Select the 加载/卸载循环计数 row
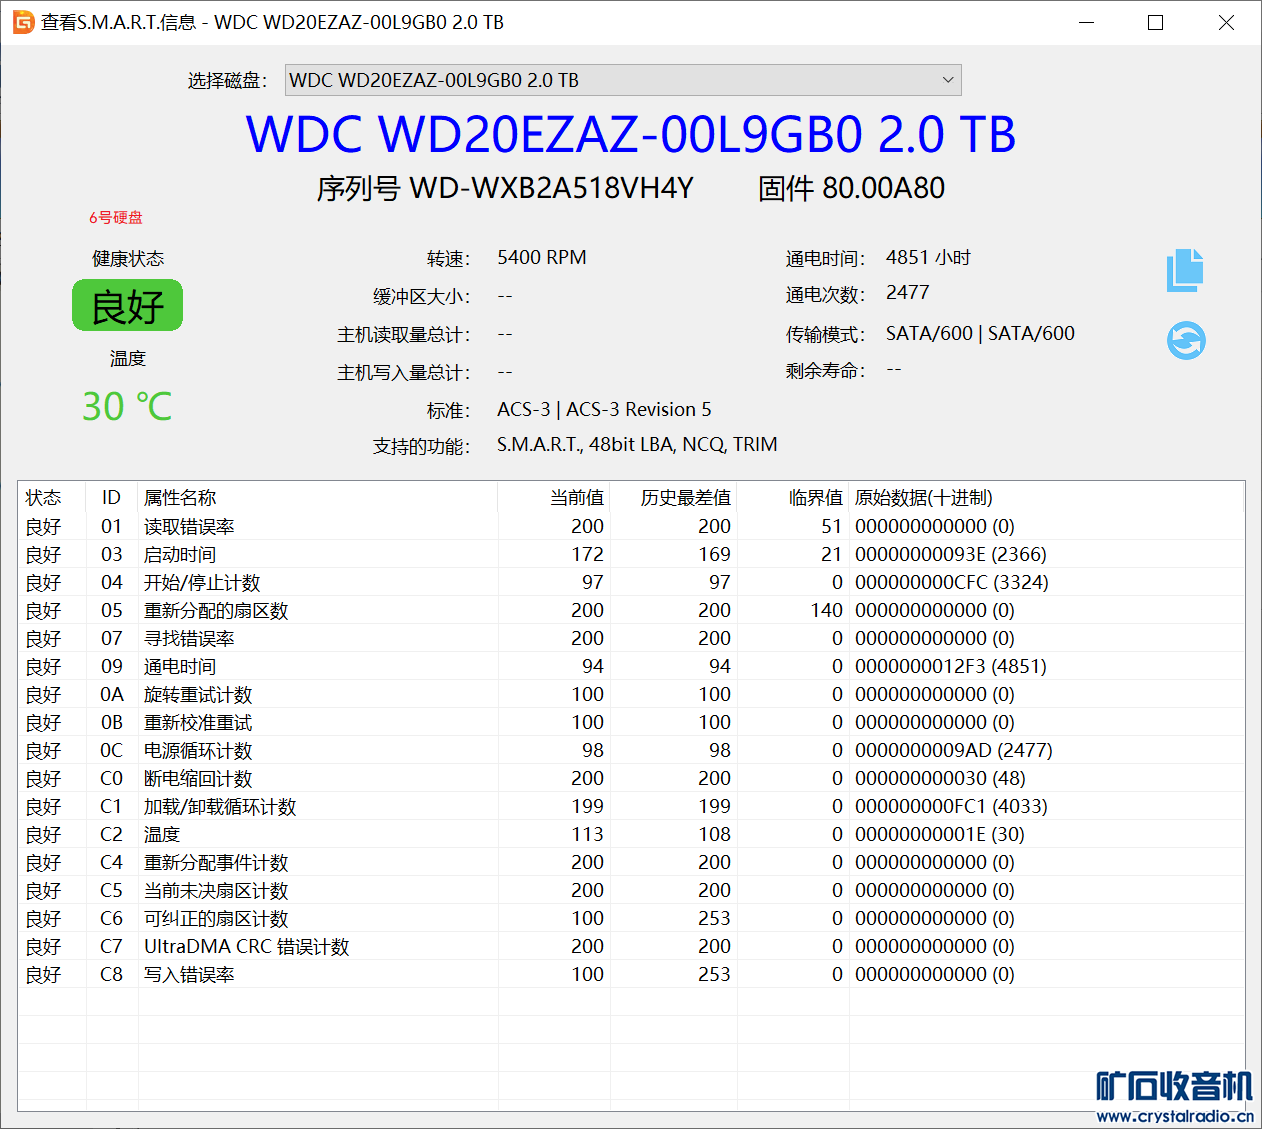This screenshot has width=1262, height=1129. click(631, 806)
